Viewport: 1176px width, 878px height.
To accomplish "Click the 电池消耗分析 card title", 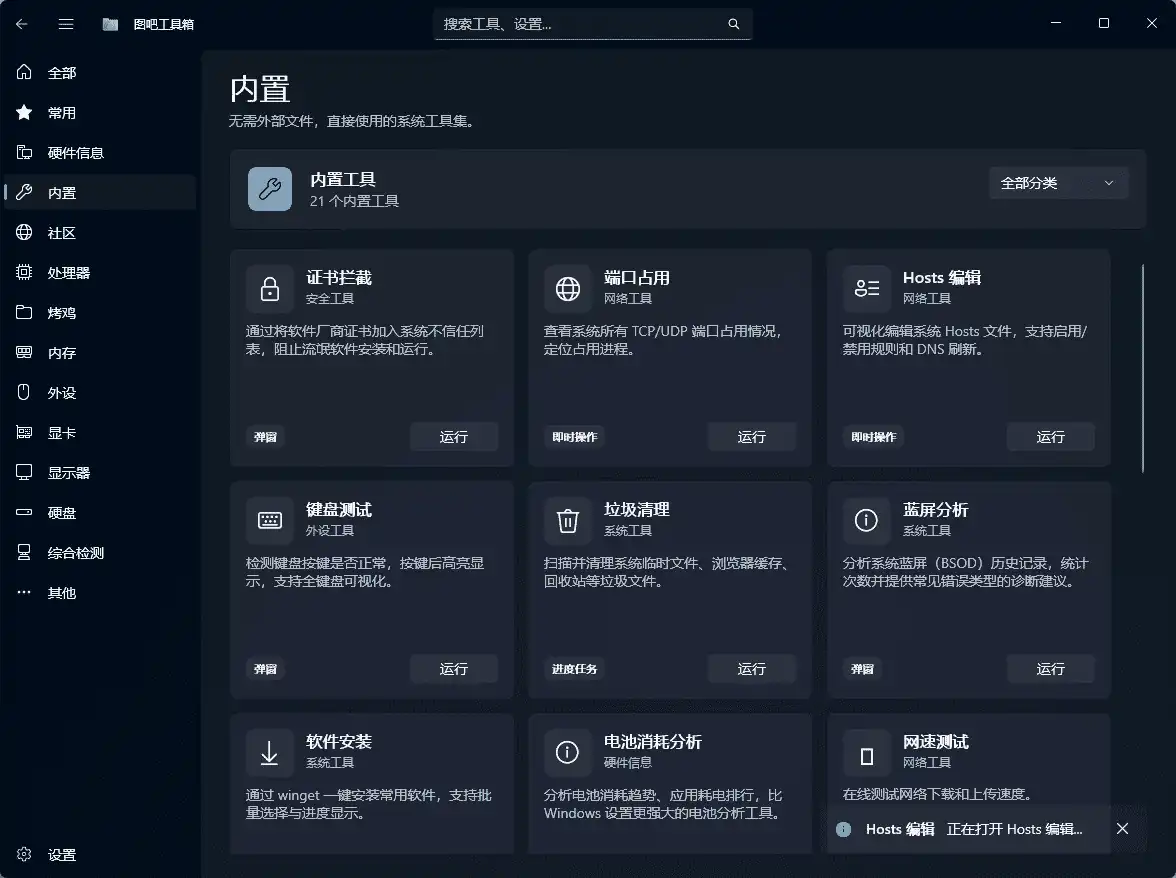I will tap(652, 742).
